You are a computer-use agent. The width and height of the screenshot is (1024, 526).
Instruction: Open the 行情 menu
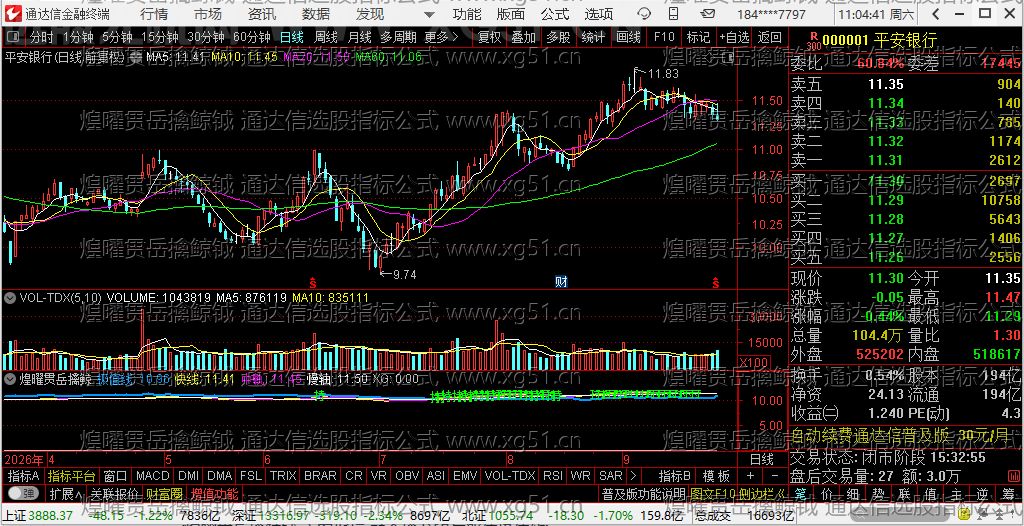coord(154,14)
